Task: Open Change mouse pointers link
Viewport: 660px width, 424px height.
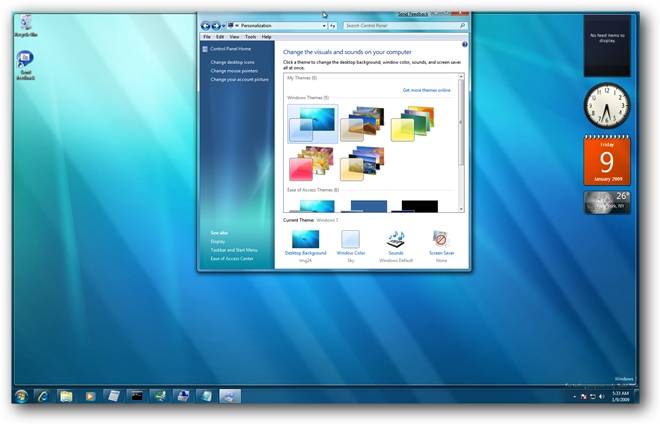Action: click(x=234, y=71)
